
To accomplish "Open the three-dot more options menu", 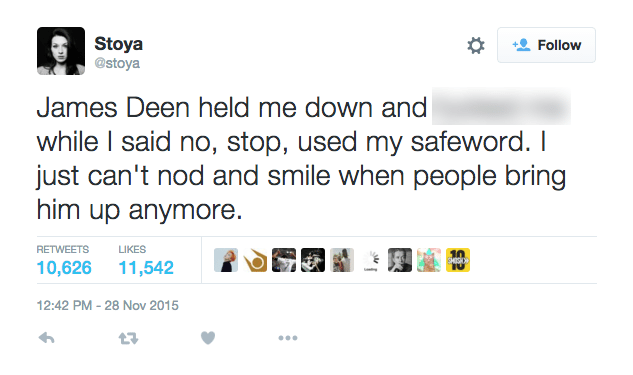I will point(288,338).
